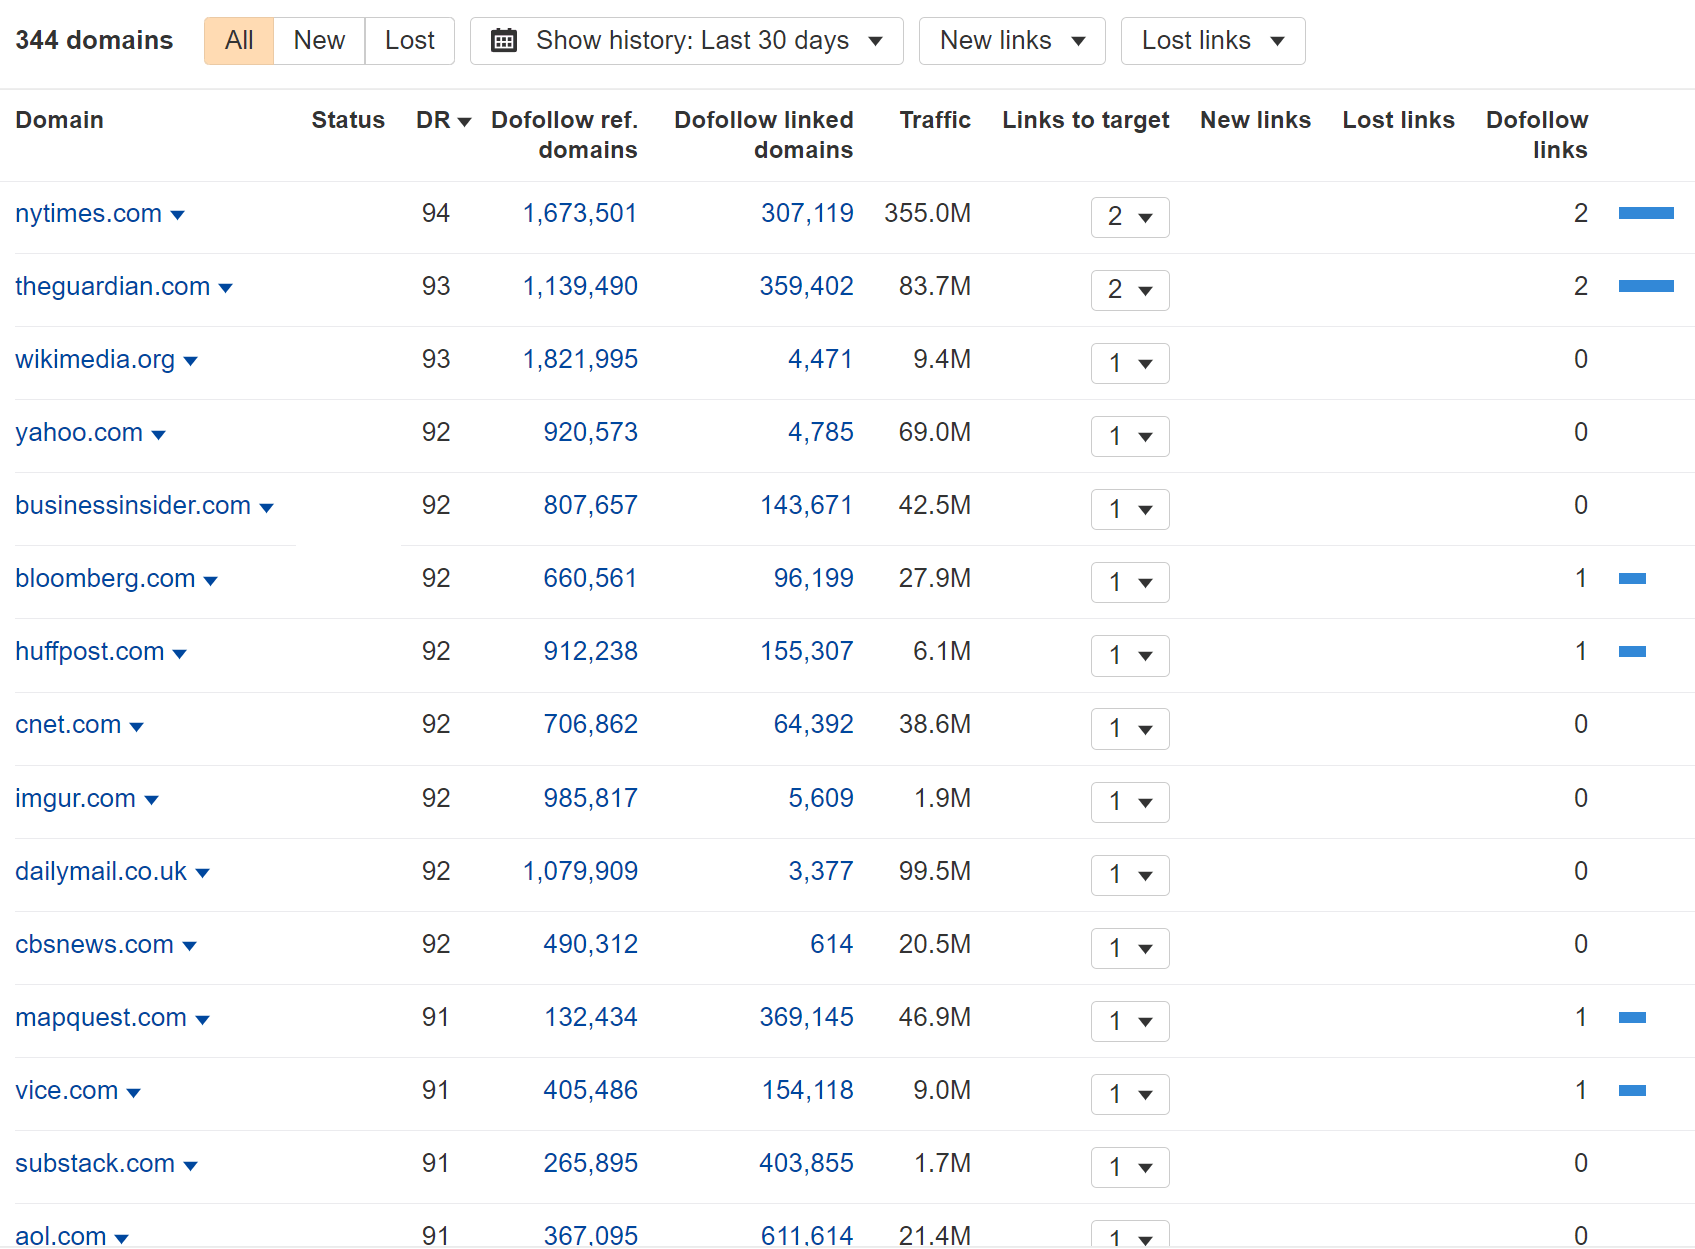Screen dimensions: 1695x1249
Task: Open the Show history: Last 30 days dropdown
Action: 686,40
